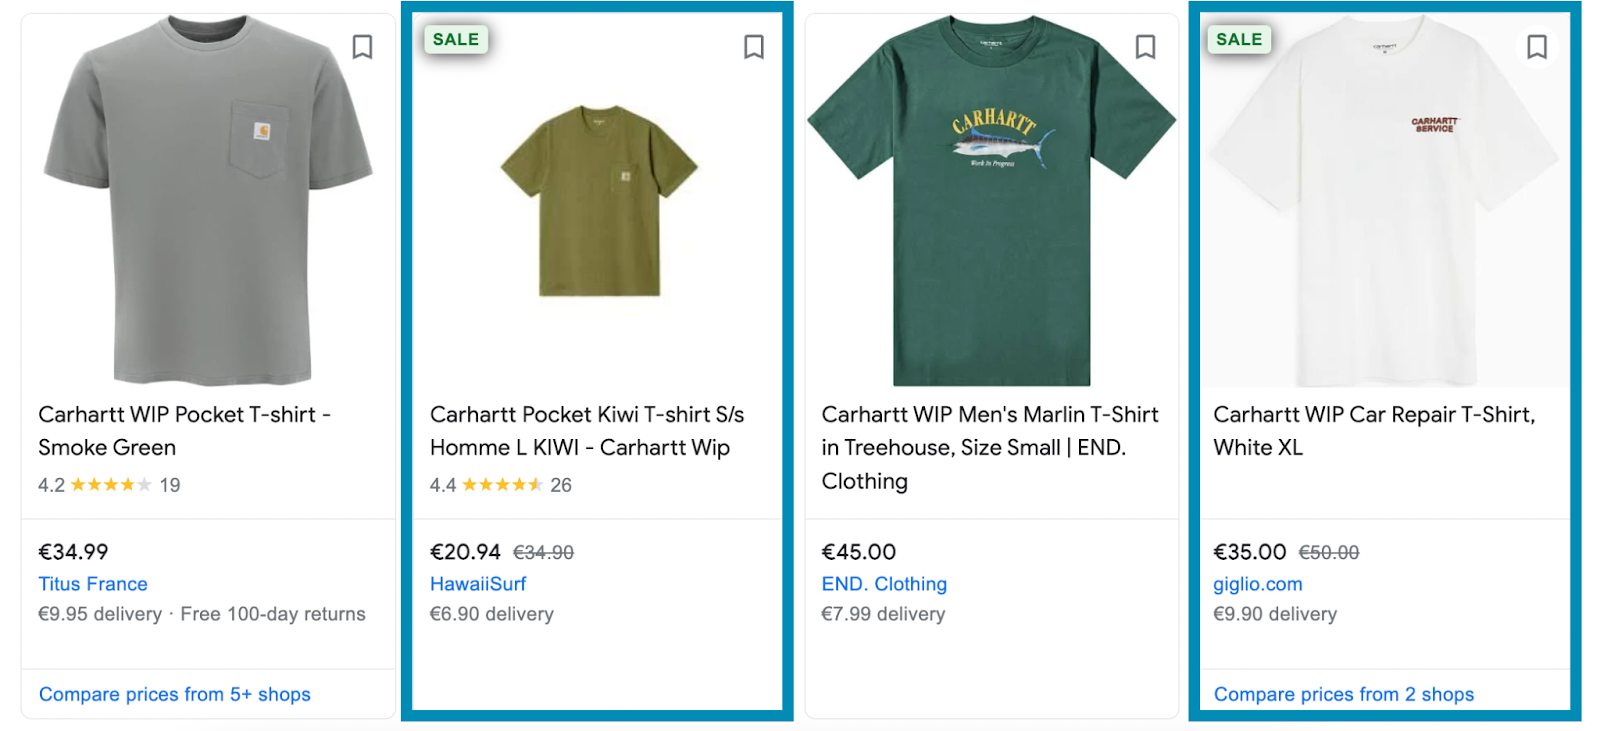Save the Car Repair T-Shirt bookmark
Viewport: 1600px width, 731px height.
1537,47
